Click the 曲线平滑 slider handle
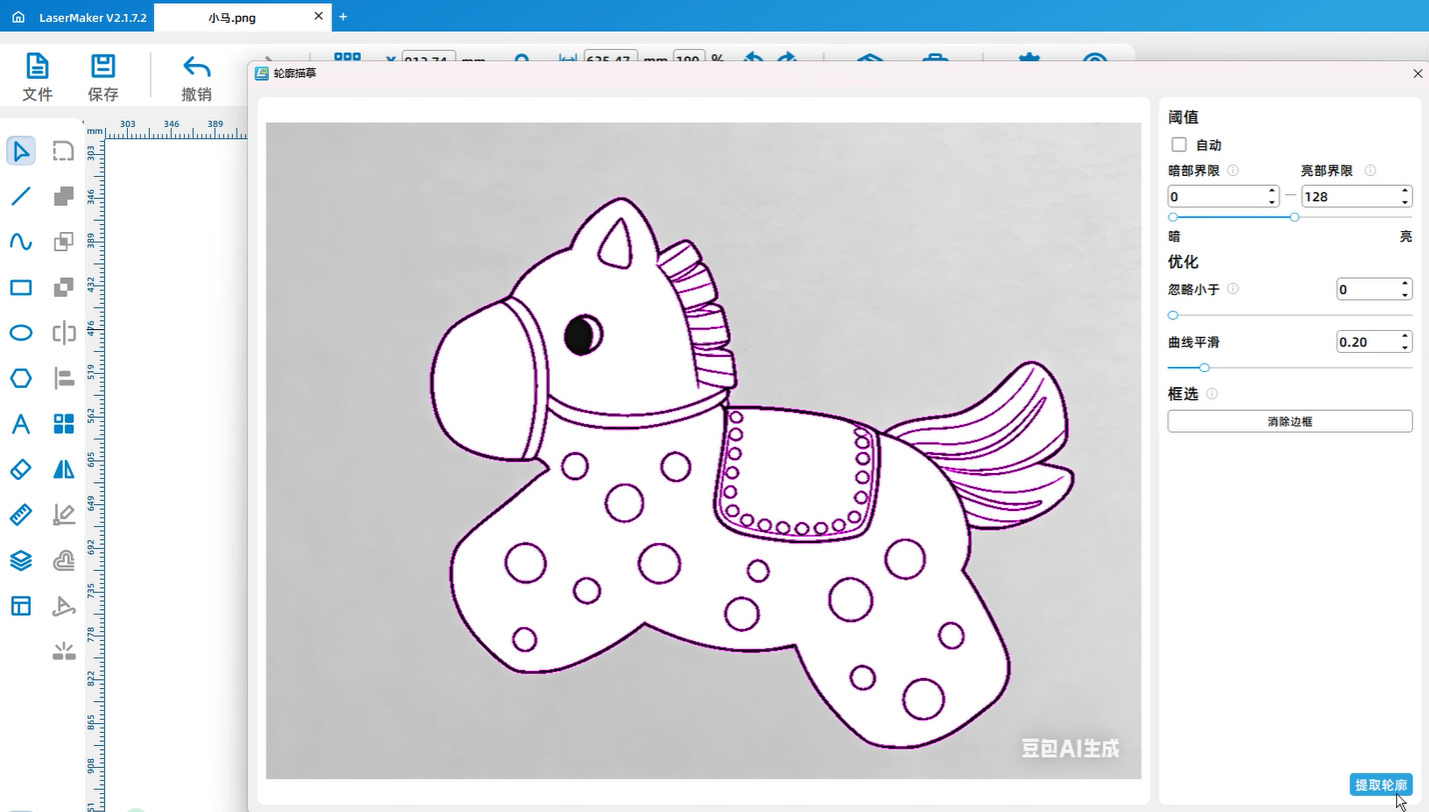 pos(1204,368)
